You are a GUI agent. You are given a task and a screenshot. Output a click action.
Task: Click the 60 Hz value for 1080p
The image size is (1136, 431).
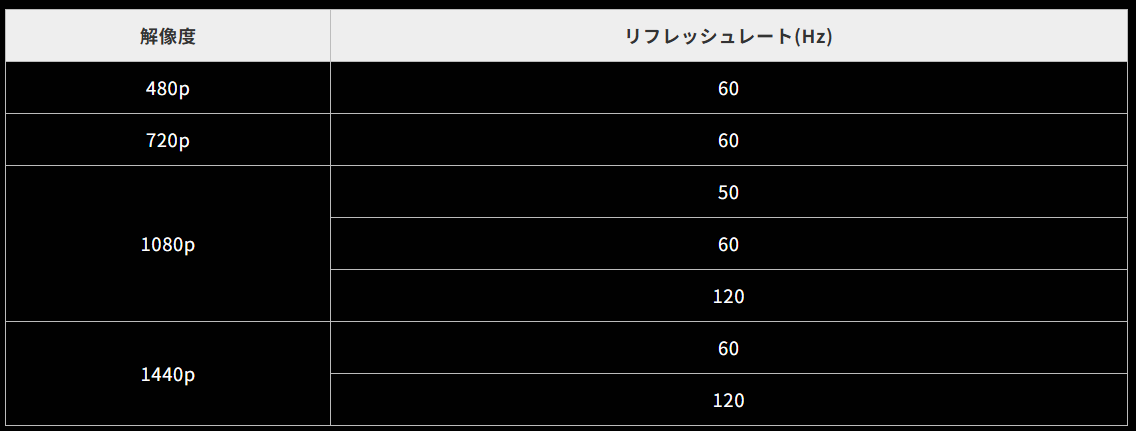(x=728, y=245)
